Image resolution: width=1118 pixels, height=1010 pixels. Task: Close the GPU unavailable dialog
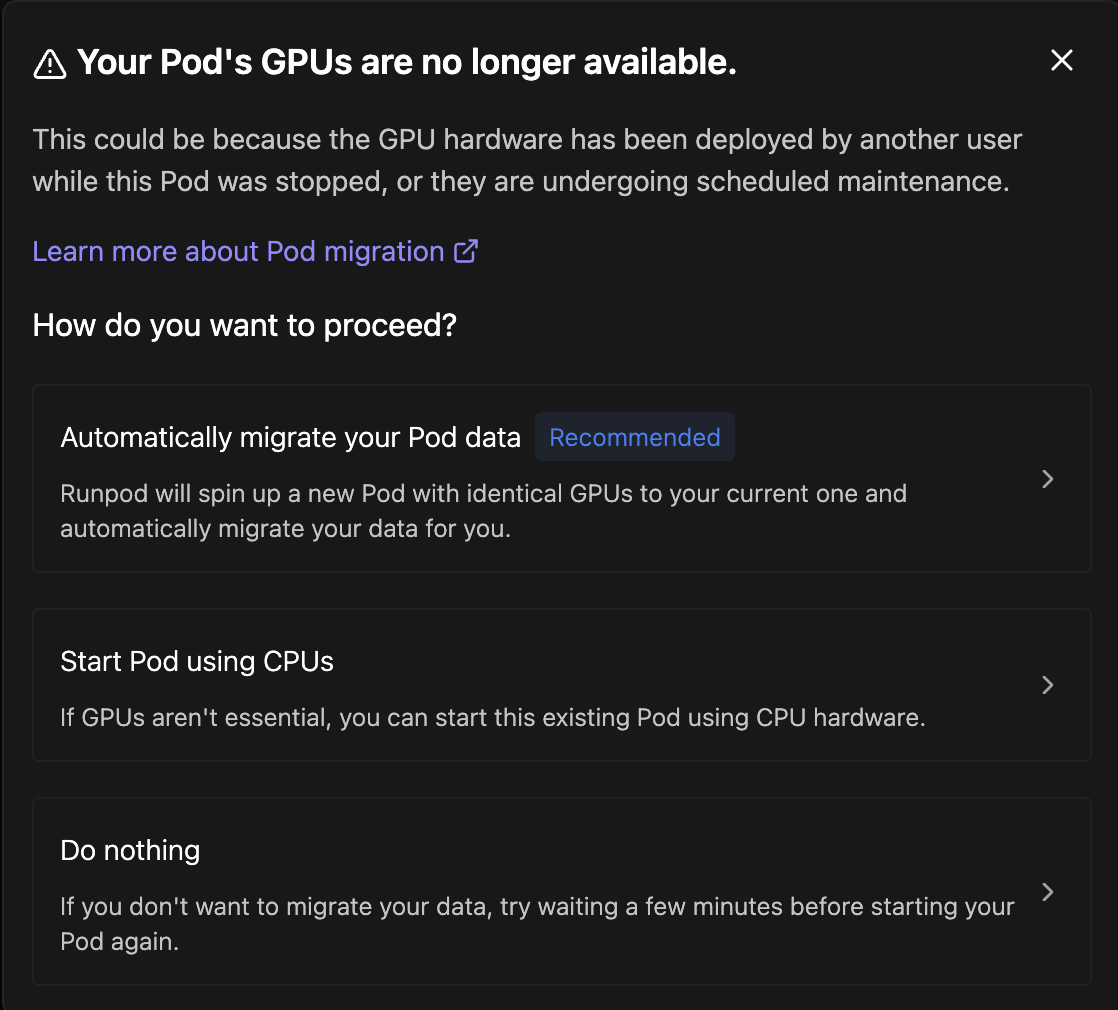(x=1061, y=61)
